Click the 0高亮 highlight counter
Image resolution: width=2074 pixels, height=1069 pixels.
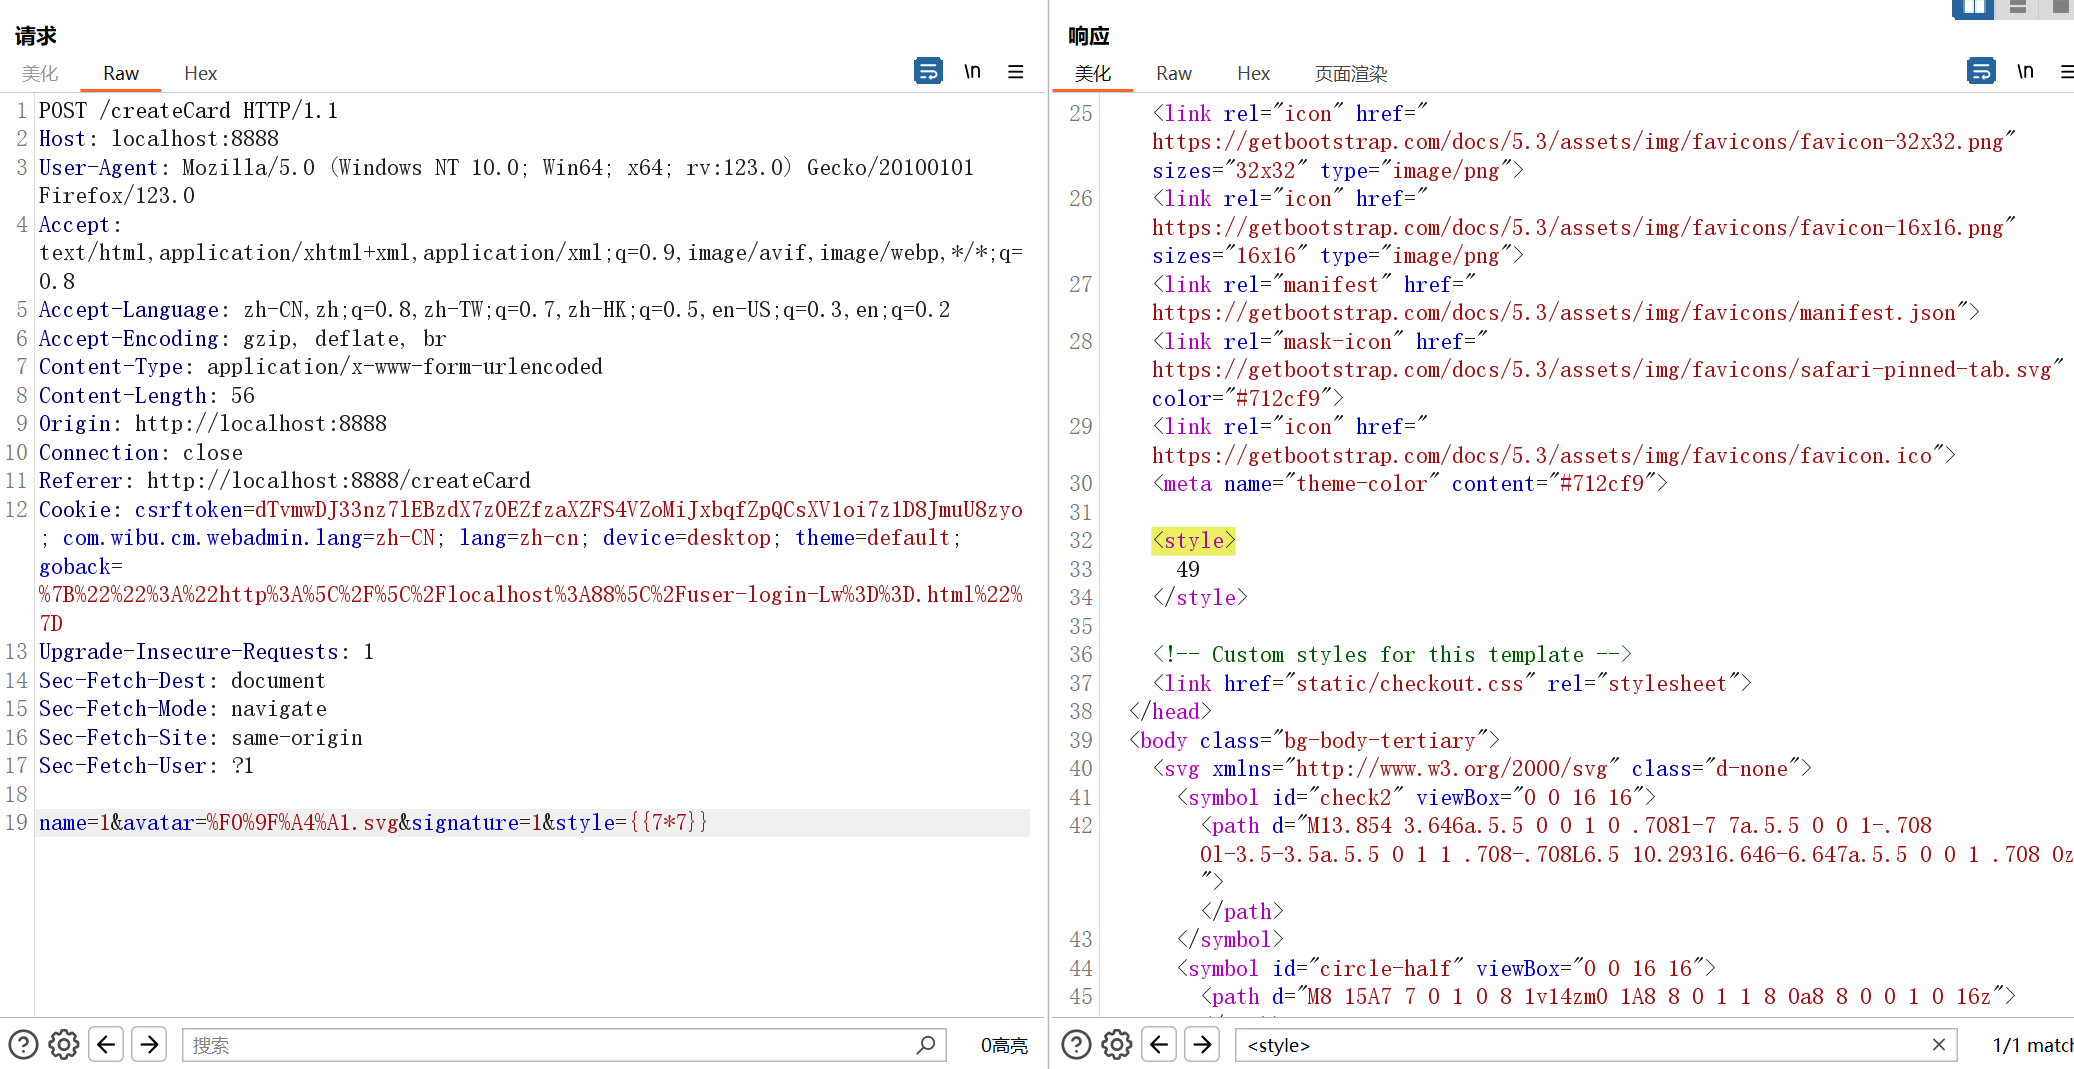1004,1045
